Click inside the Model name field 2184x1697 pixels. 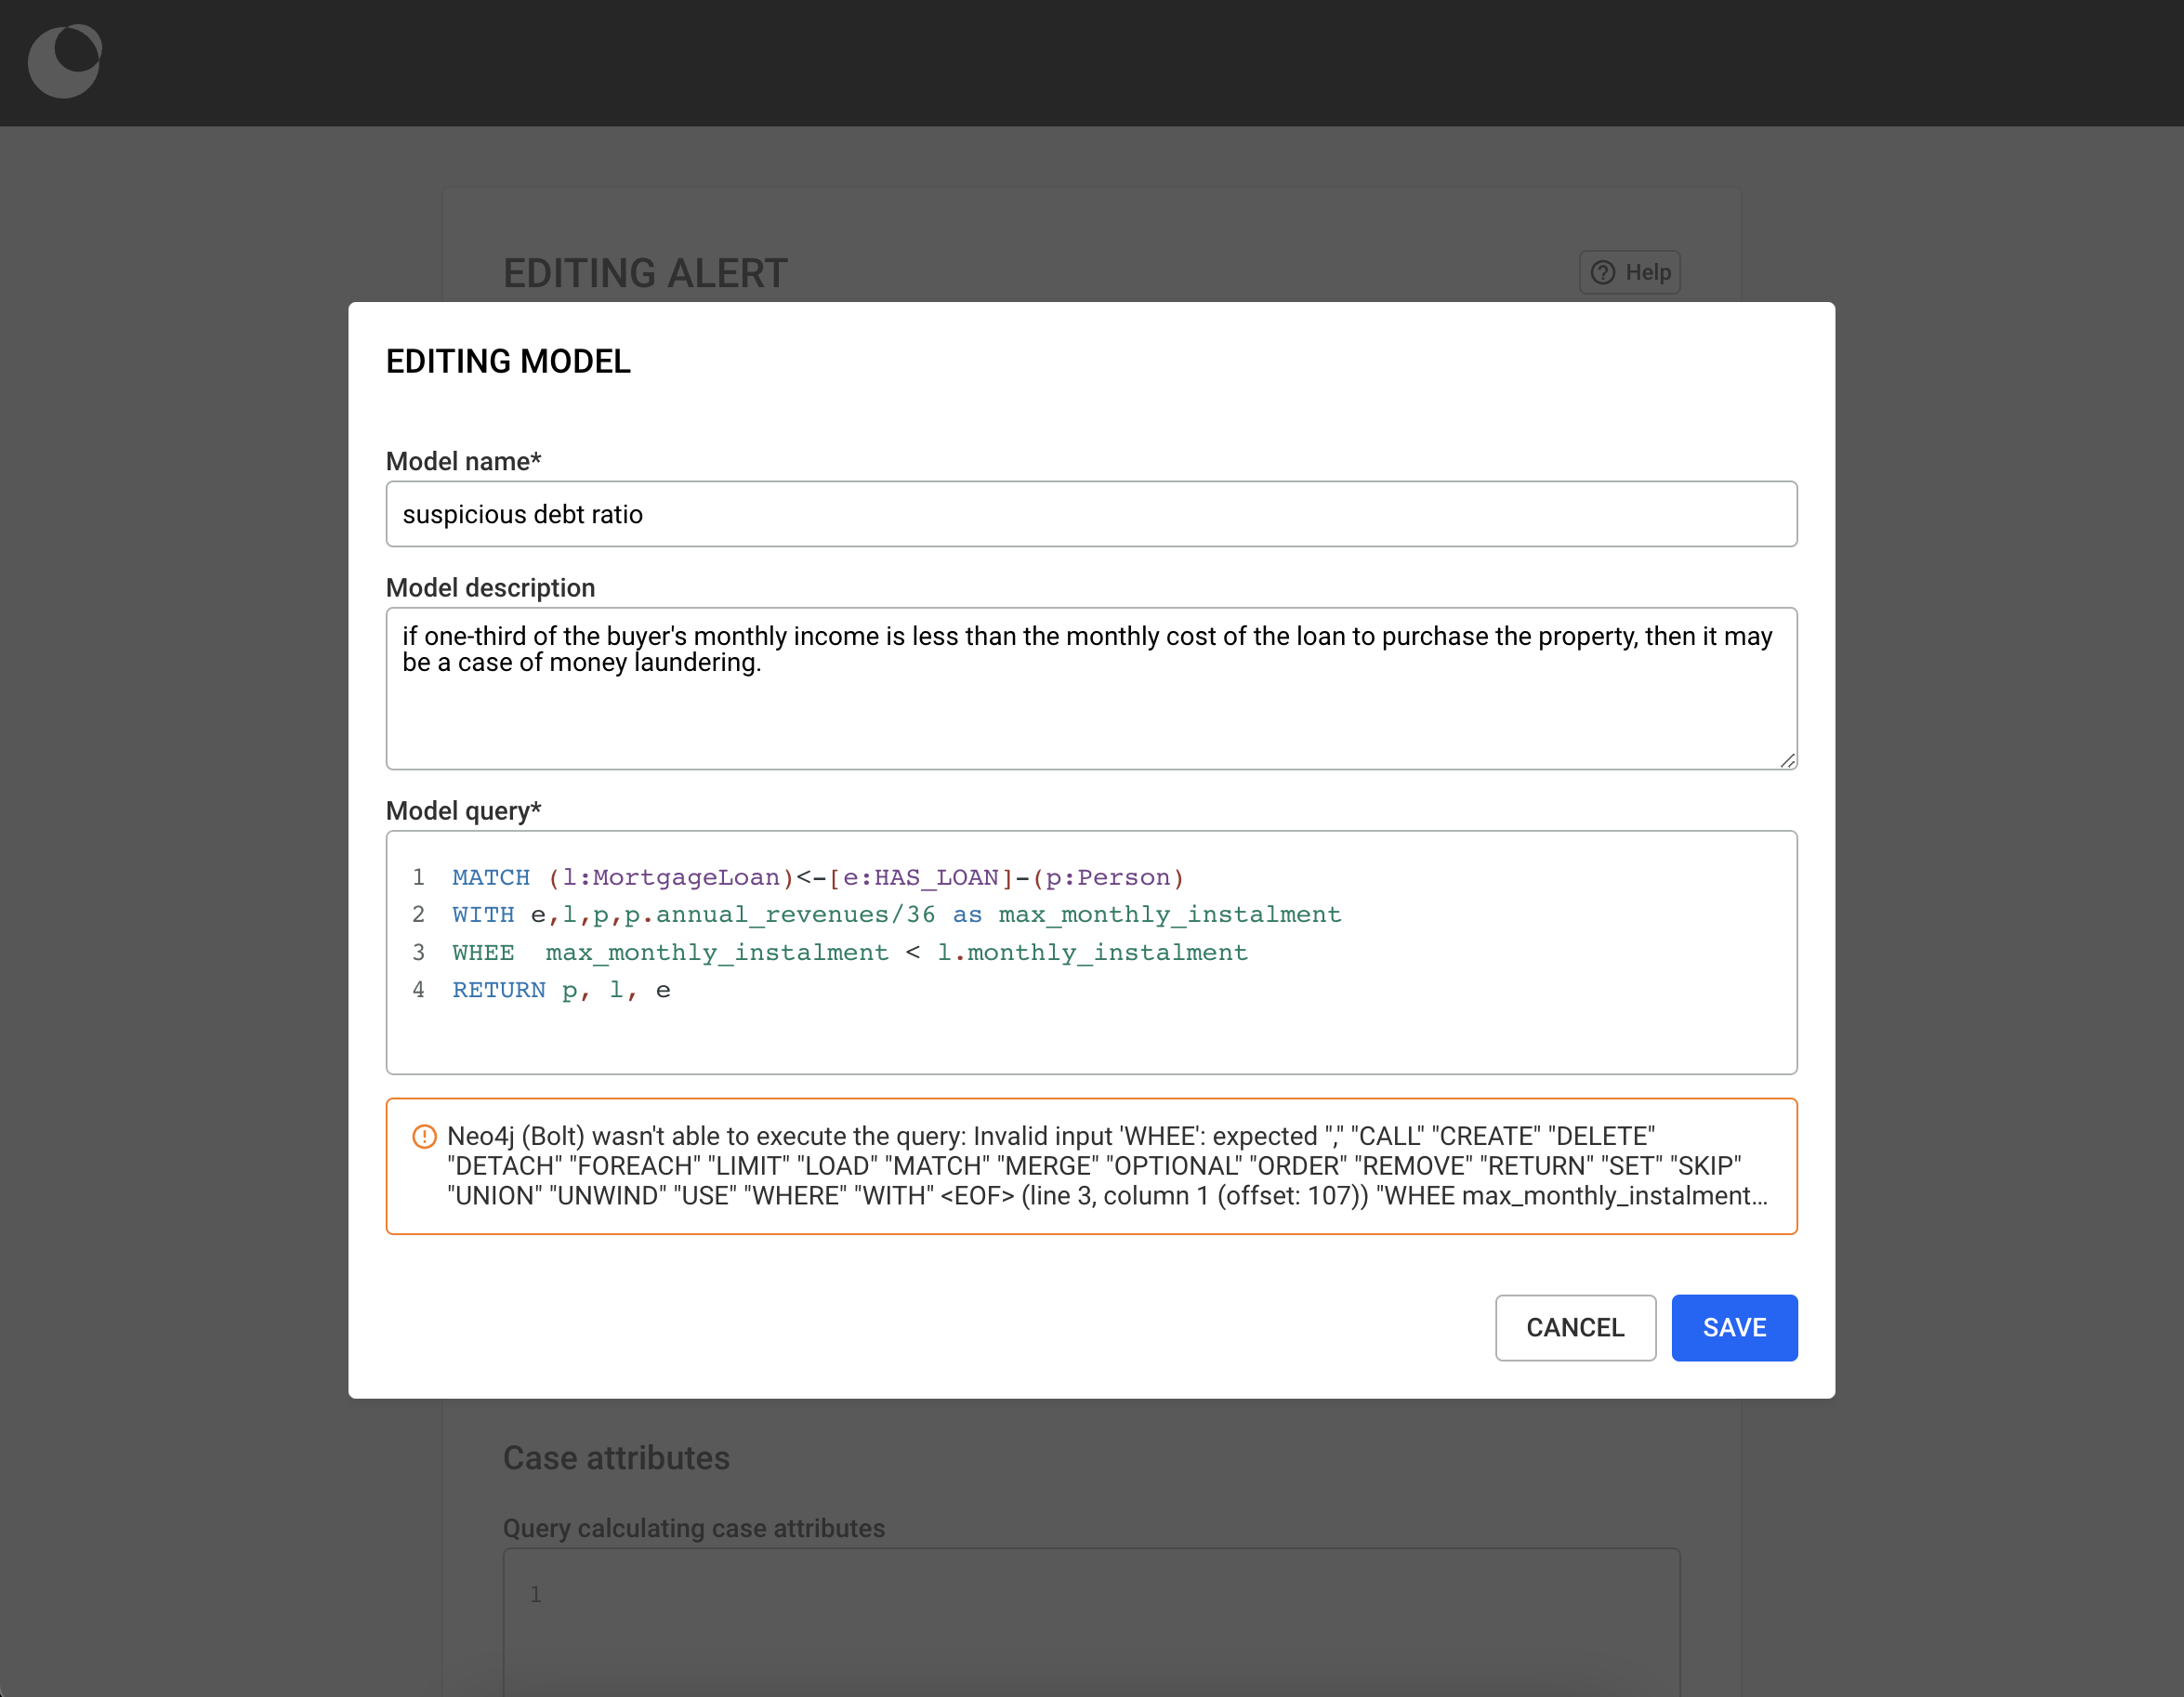tap(1090, 514)
